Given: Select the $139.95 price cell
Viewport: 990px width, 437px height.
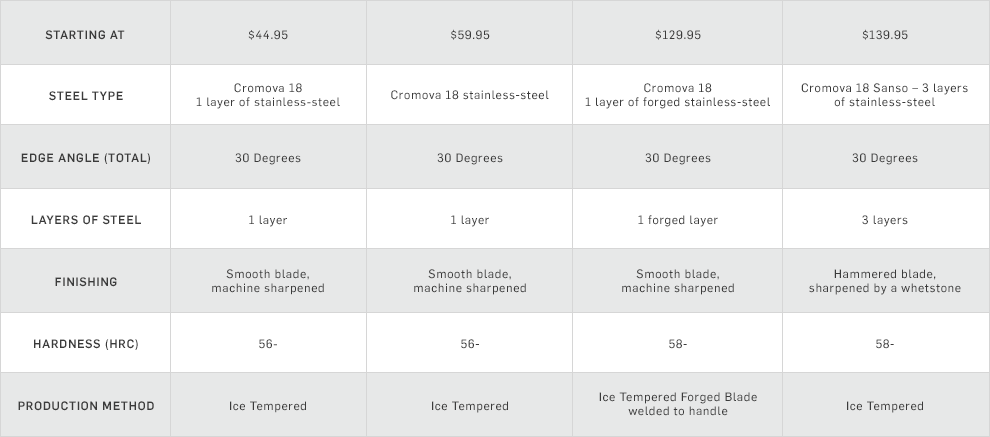Looking at the screenshot, I should coord(885,35).
